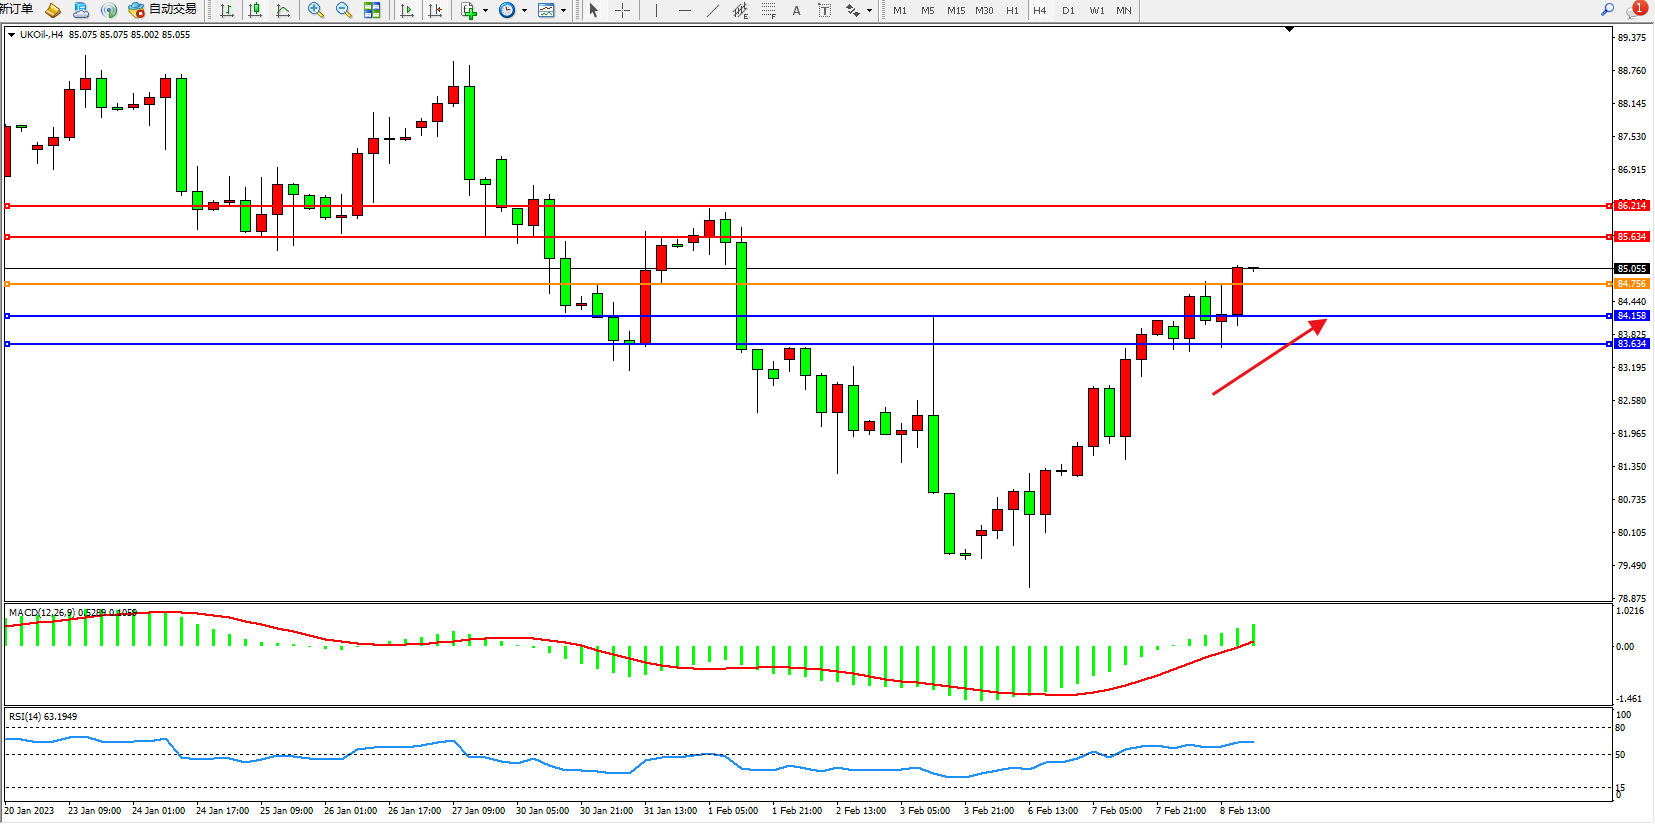Click the black chart shift triangle marker
Image resolution: width=1655 pixels, height=824 pixels.
[1289, 29]
